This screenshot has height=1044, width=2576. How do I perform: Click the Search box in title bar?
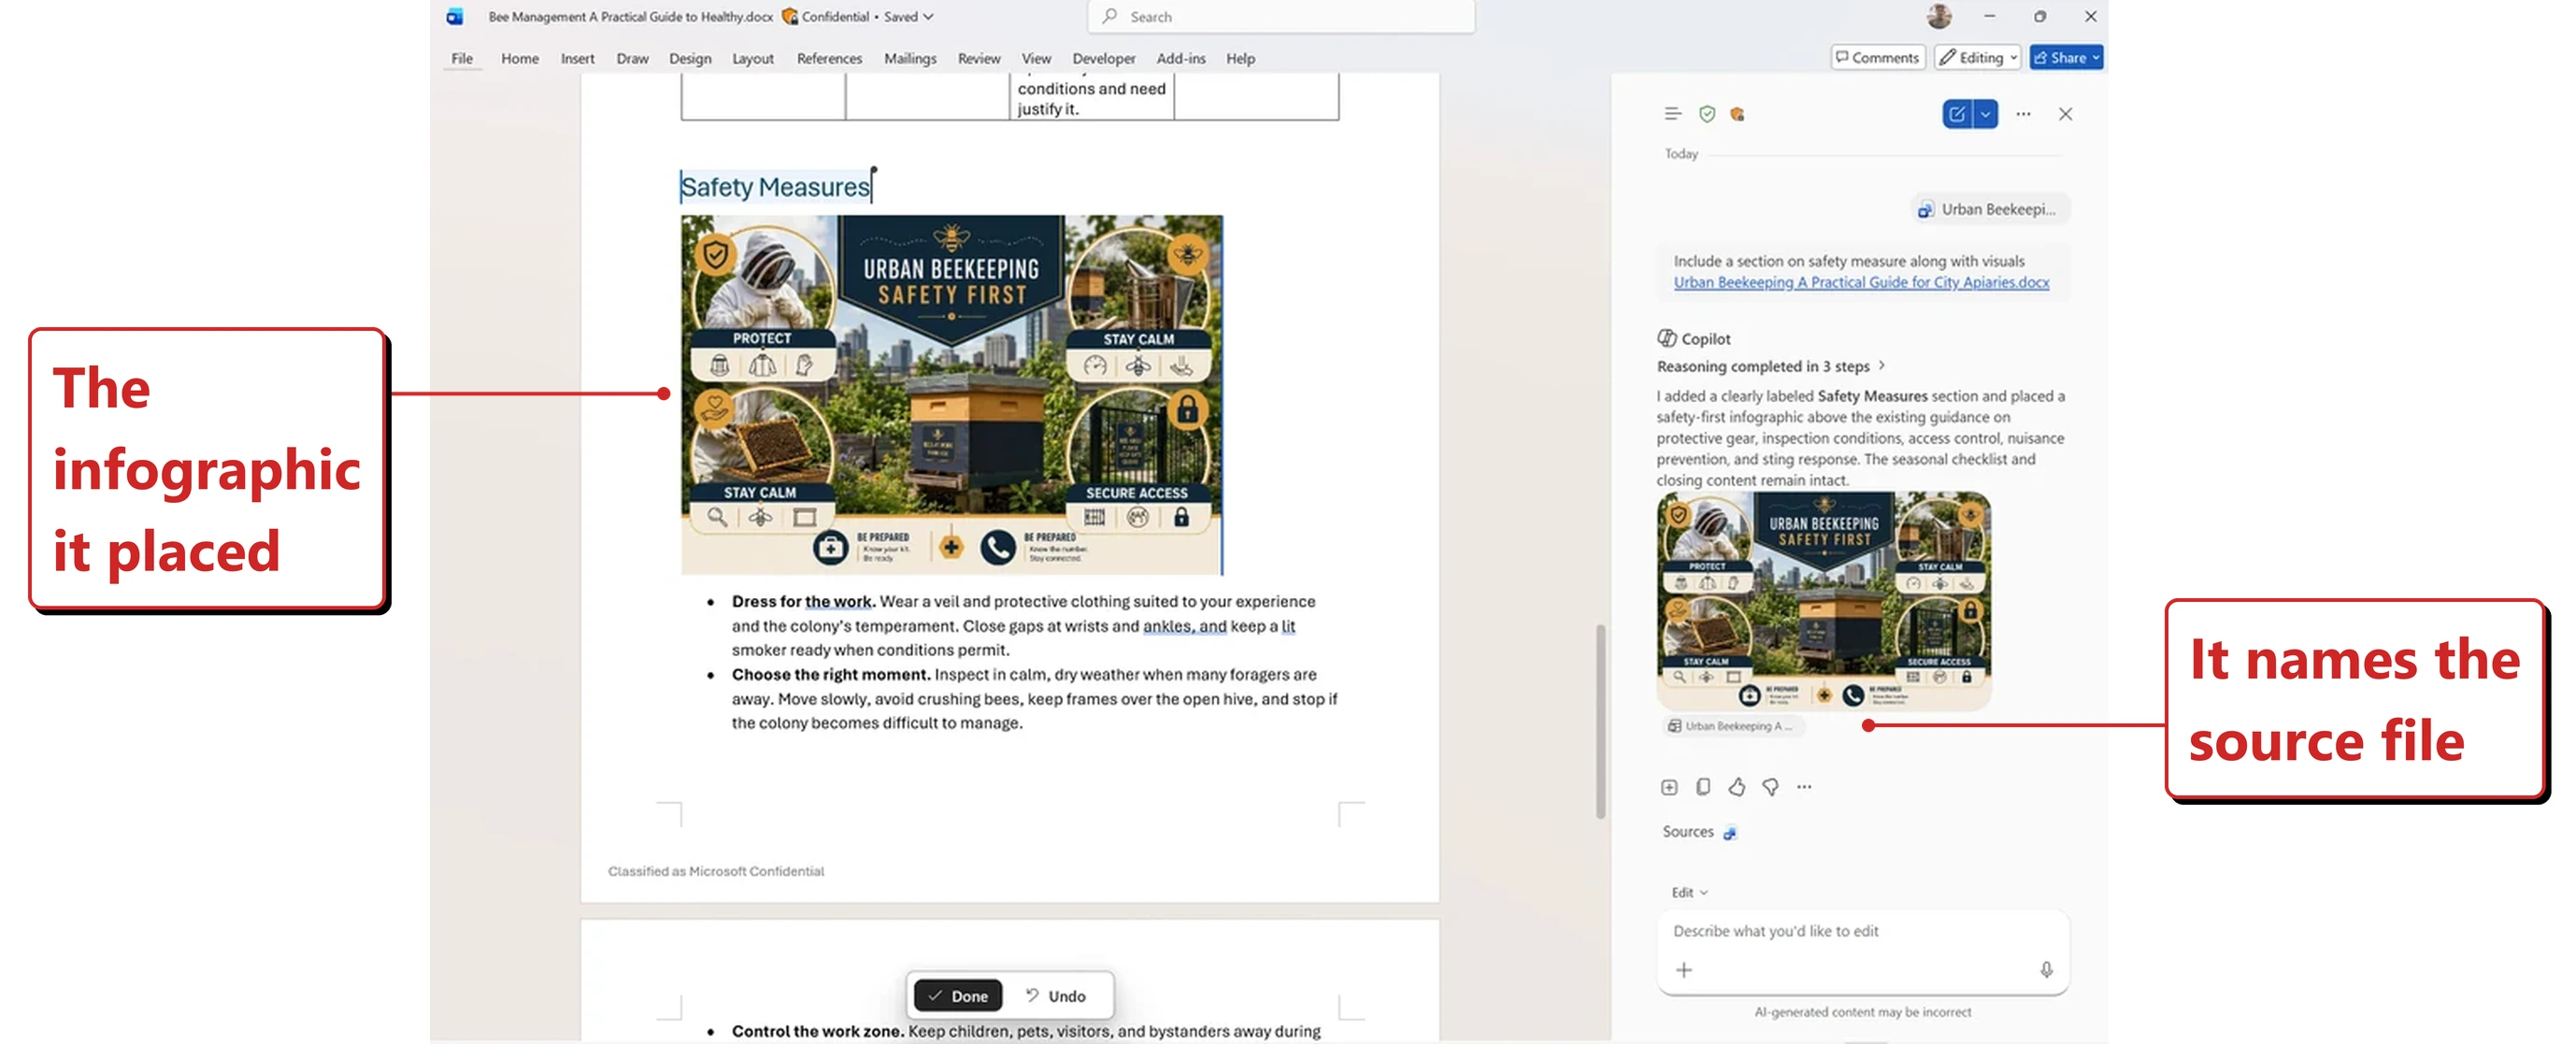point(1280,16)
